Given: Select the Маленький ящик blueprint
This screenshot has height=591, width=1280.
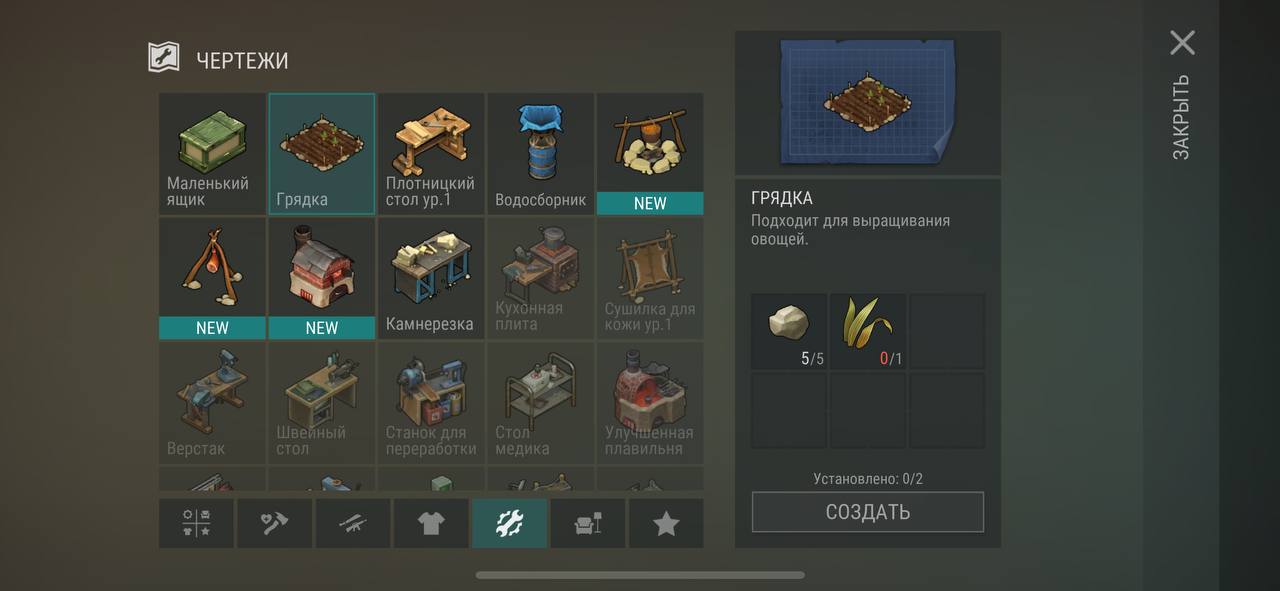Looking at the screenshot, I should click(212, 153).
